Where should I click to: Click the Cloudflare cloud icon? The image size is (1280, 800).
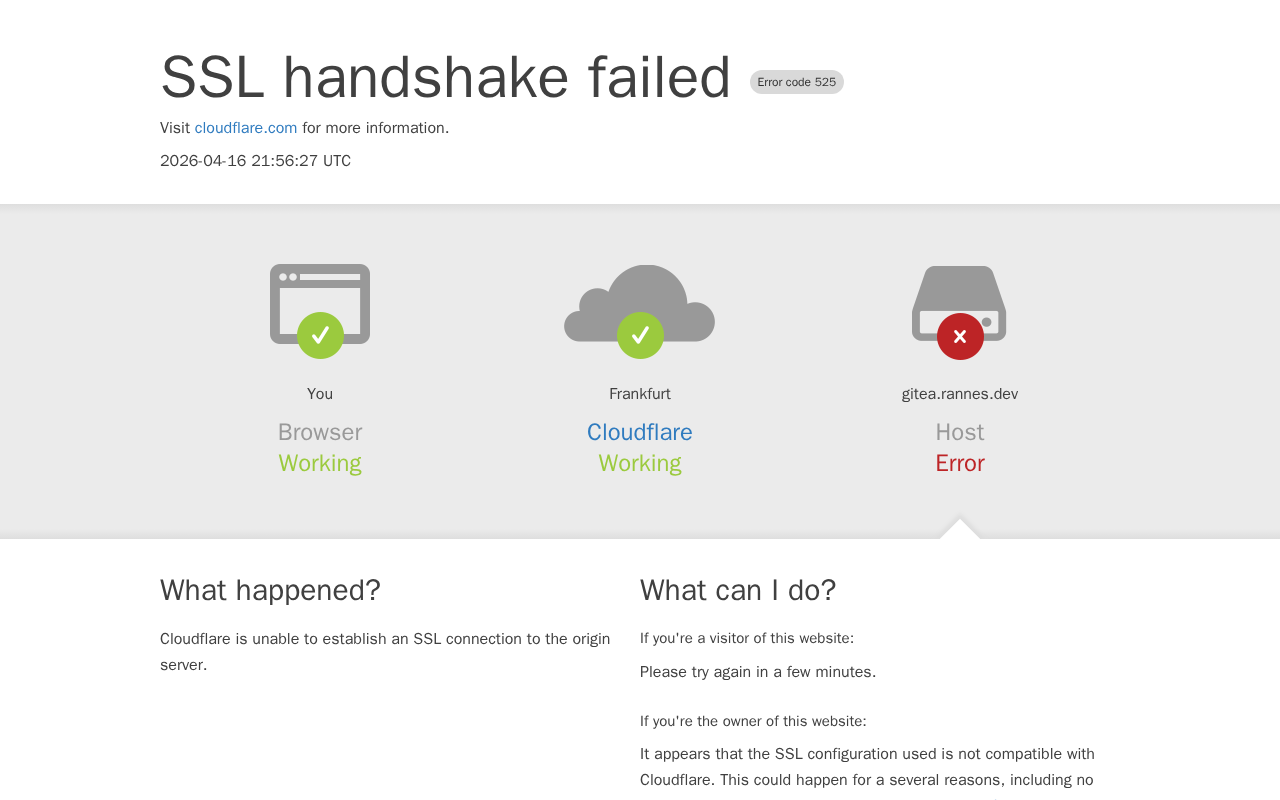pyautogui.click(x=640, y=295)
